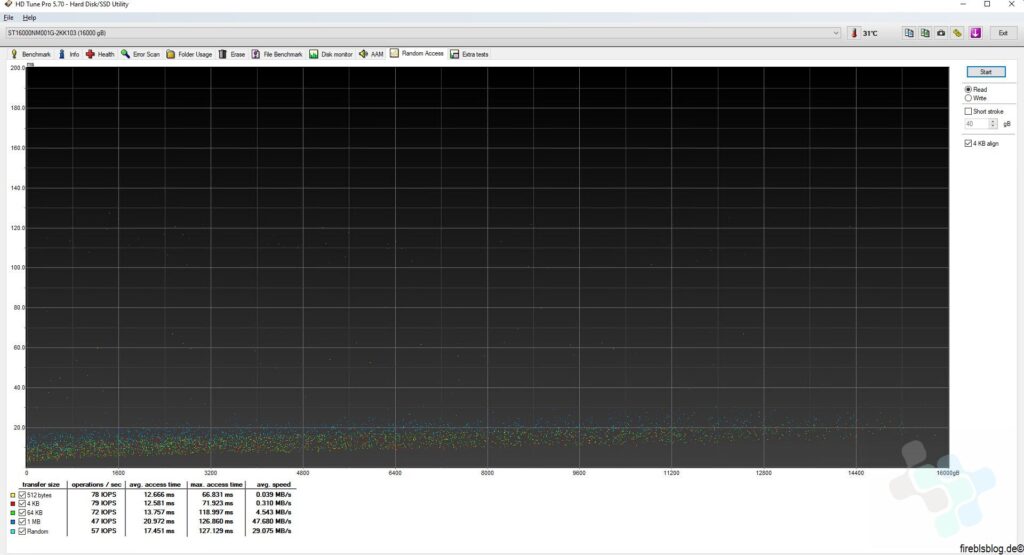Click the short stroke size input field

(975, 123)
